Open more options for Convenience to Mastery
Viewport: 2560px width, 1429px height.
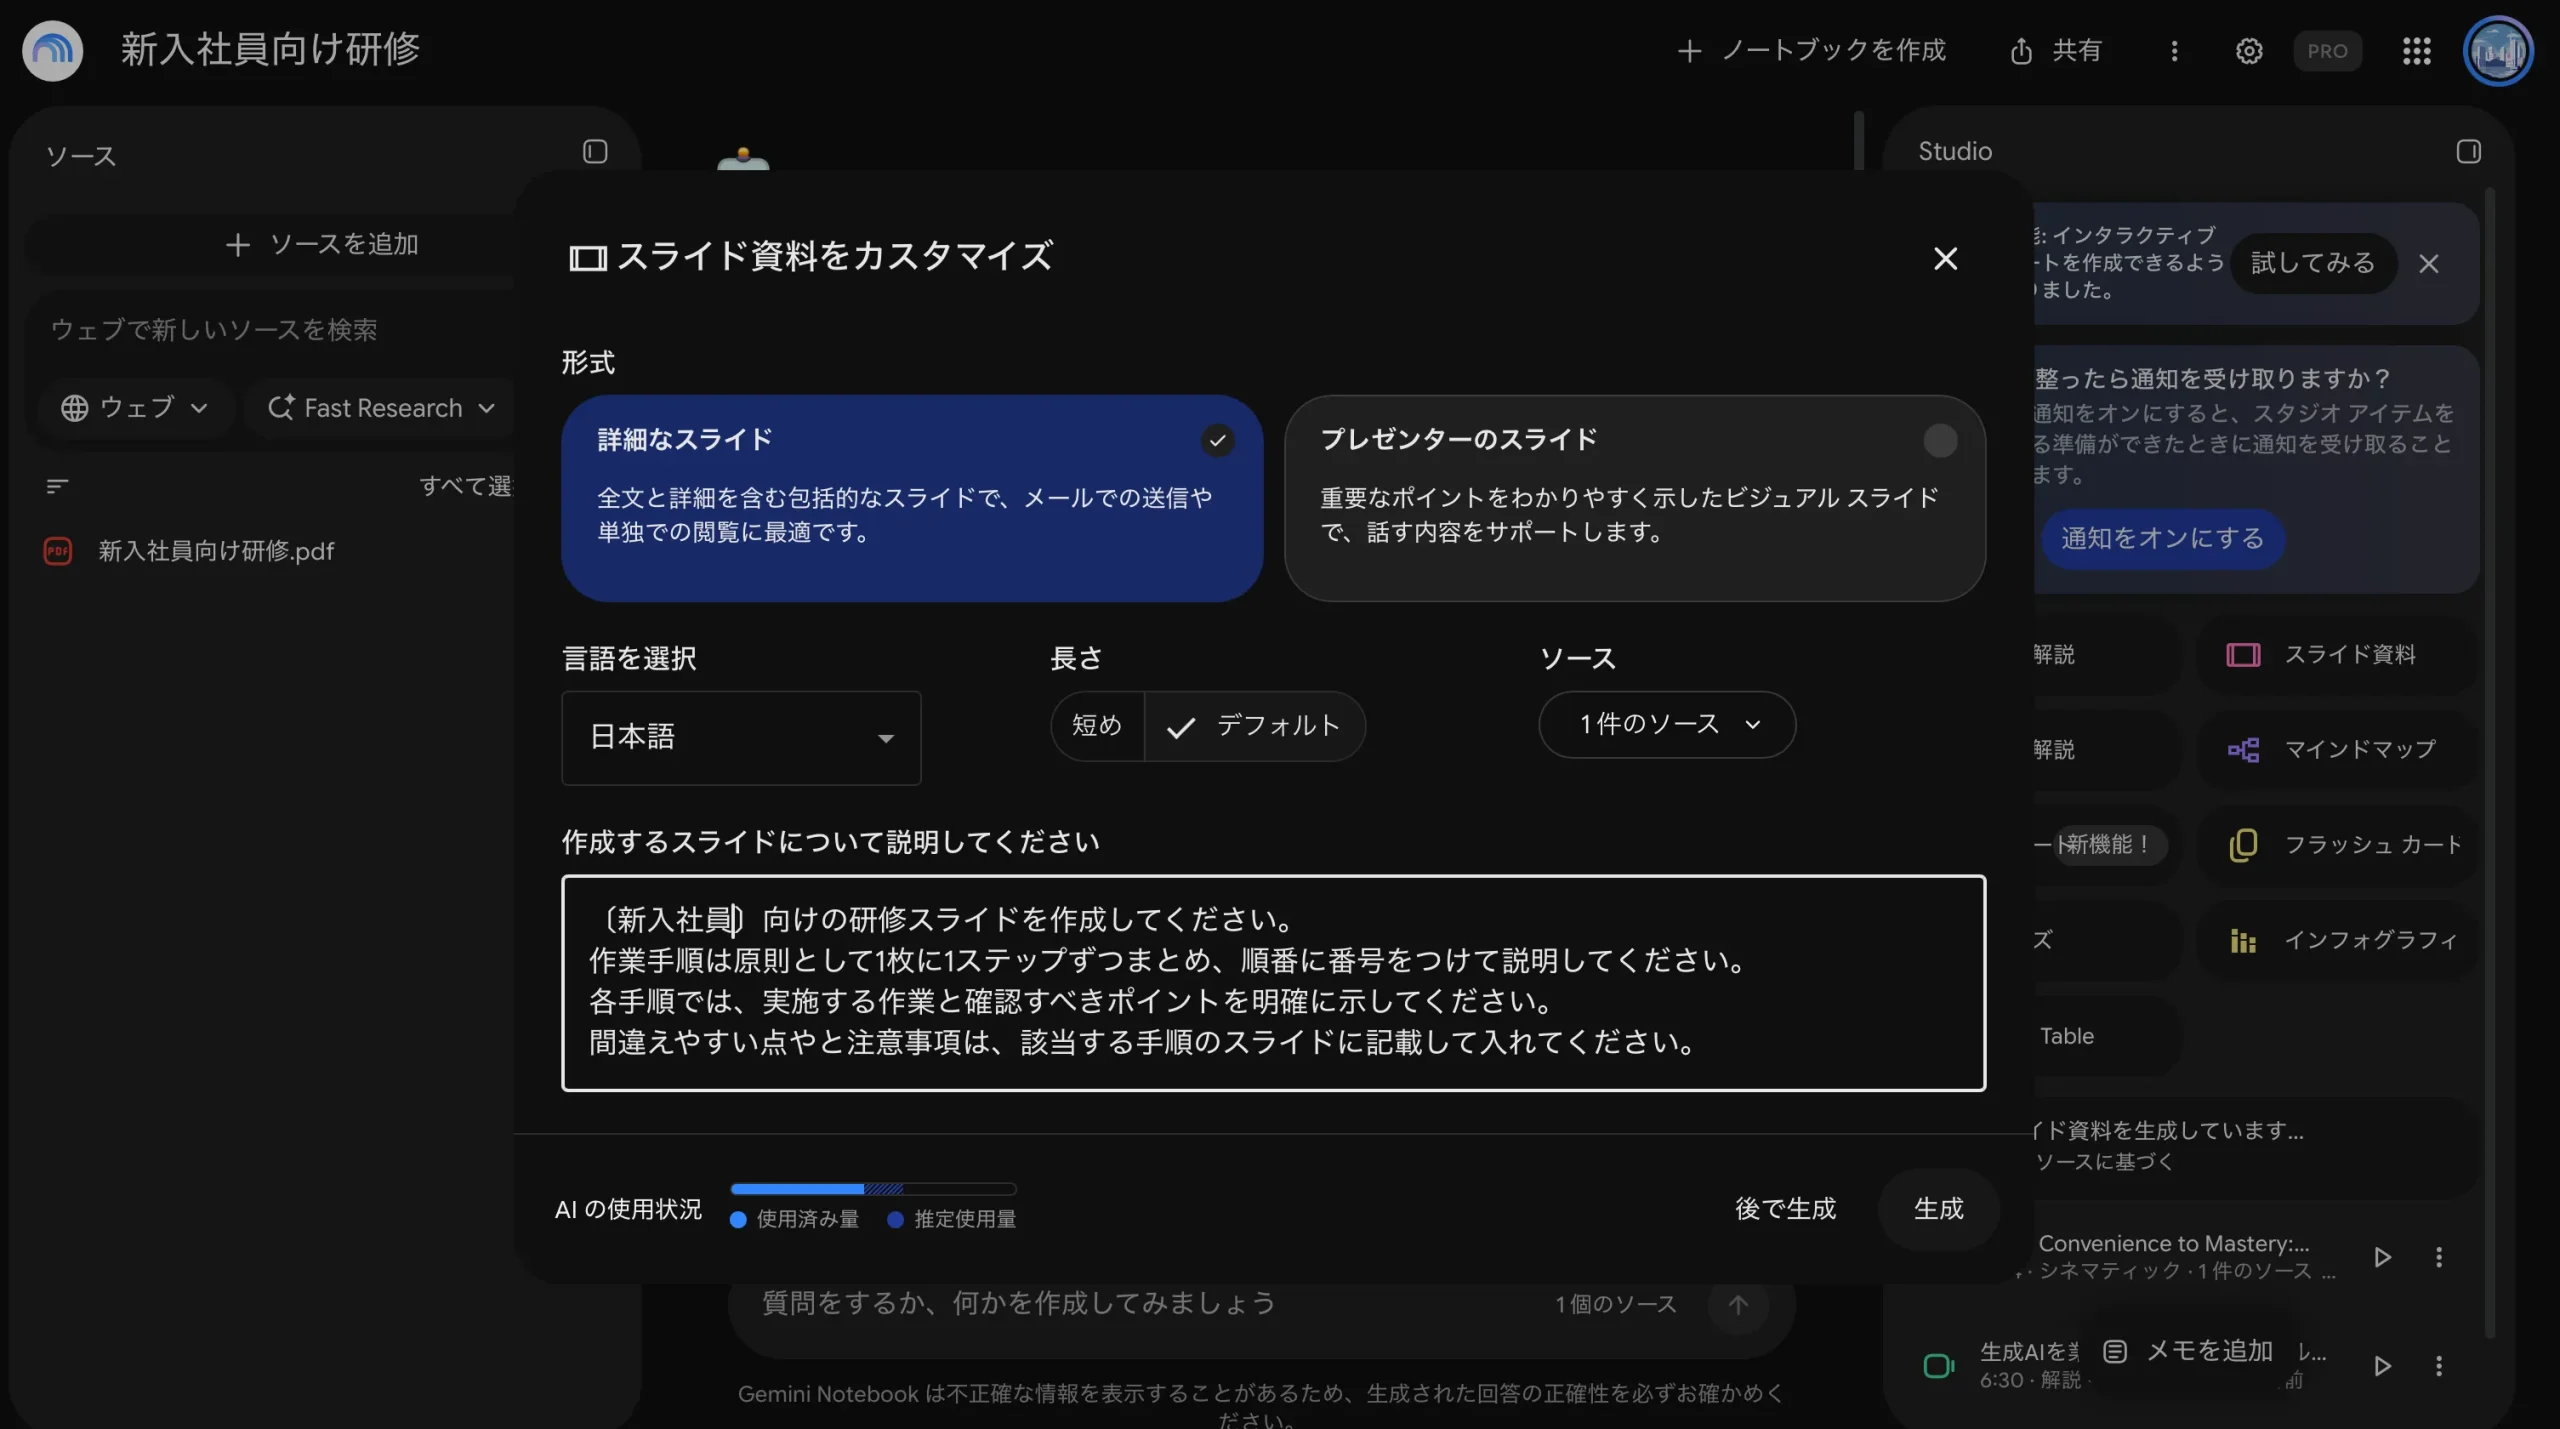tap(2438, 1257)
